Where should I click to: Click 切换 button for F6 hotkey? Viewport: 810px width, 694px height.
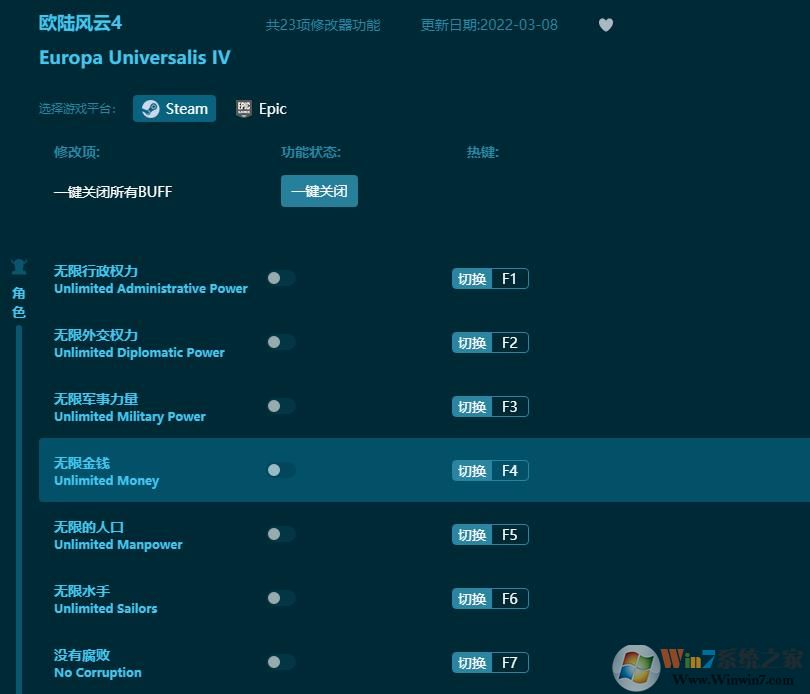tap(472, 599)
